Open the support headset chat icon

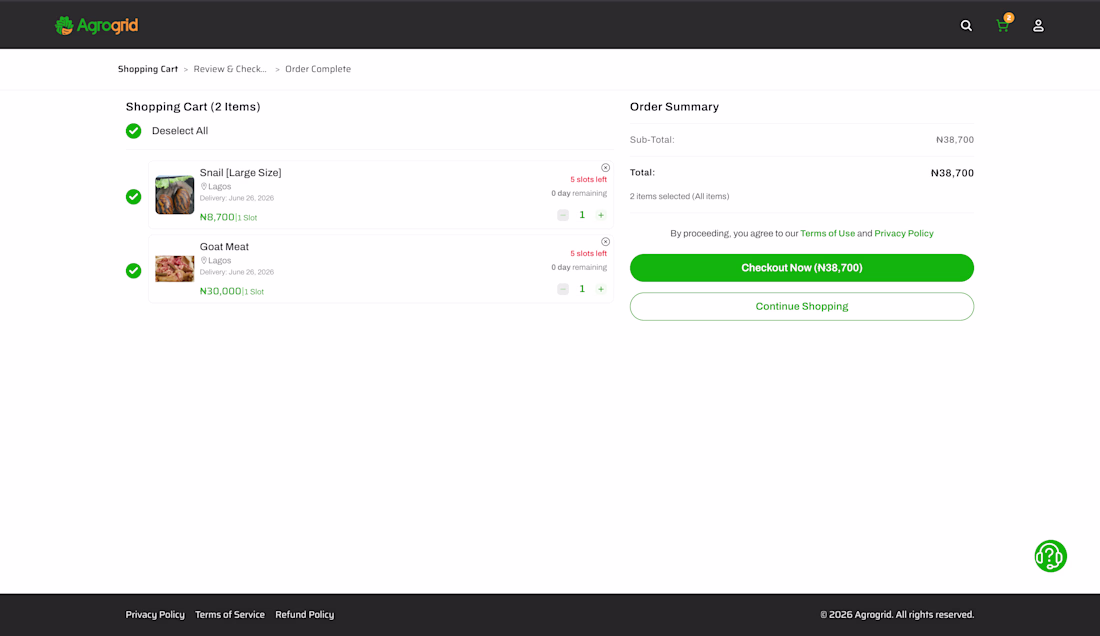[1050, 556]
